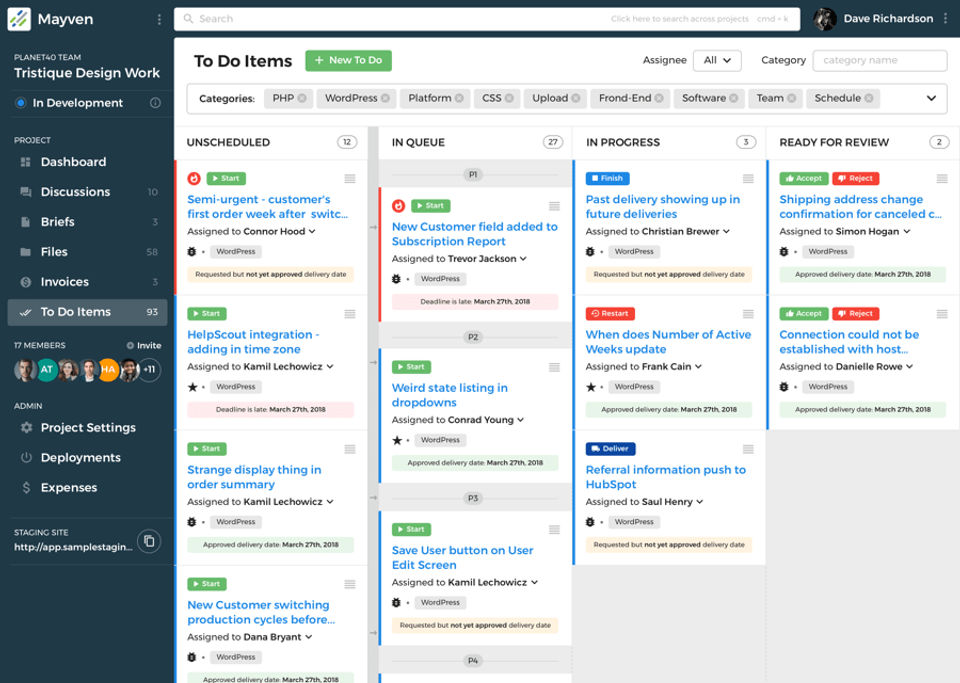960x683 pixels.
Task: Change assignee Conrad Young dropdown
Action: click(486, 420)
